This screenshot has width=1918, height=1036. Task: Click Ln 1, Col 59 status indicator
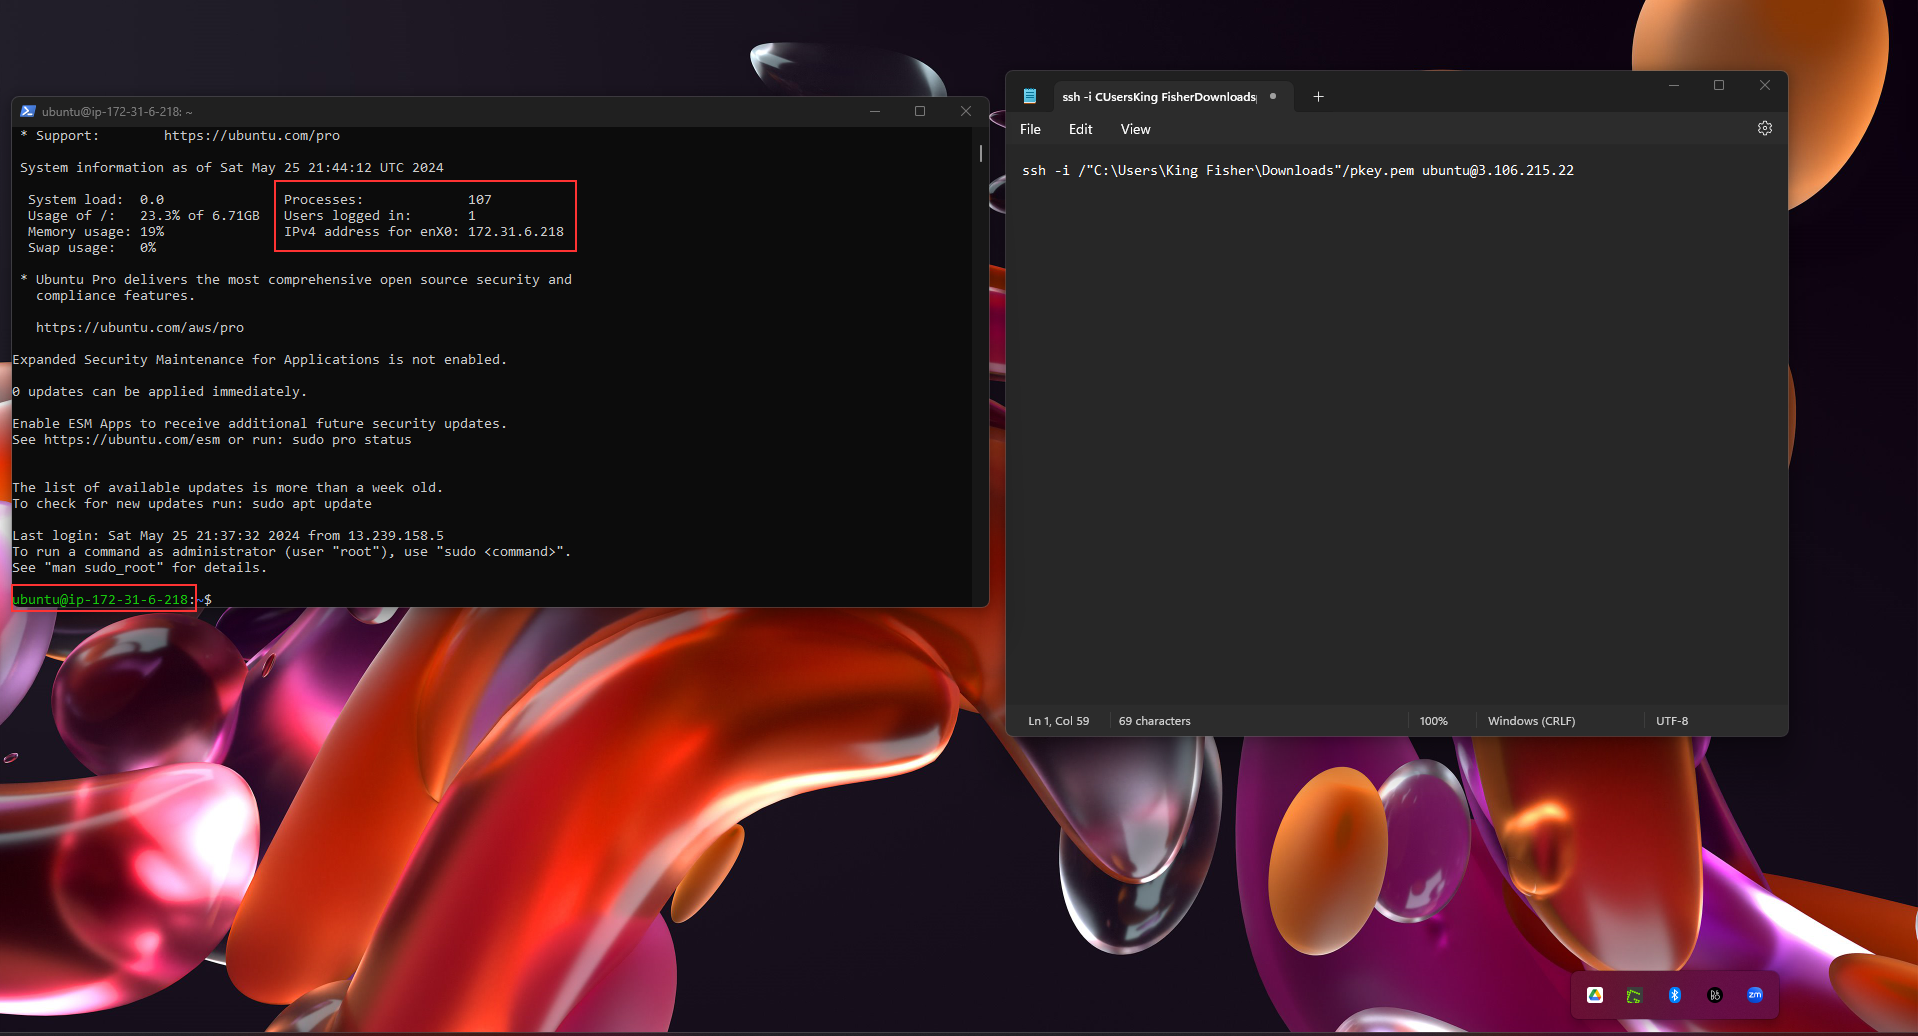coord(1057,720)
